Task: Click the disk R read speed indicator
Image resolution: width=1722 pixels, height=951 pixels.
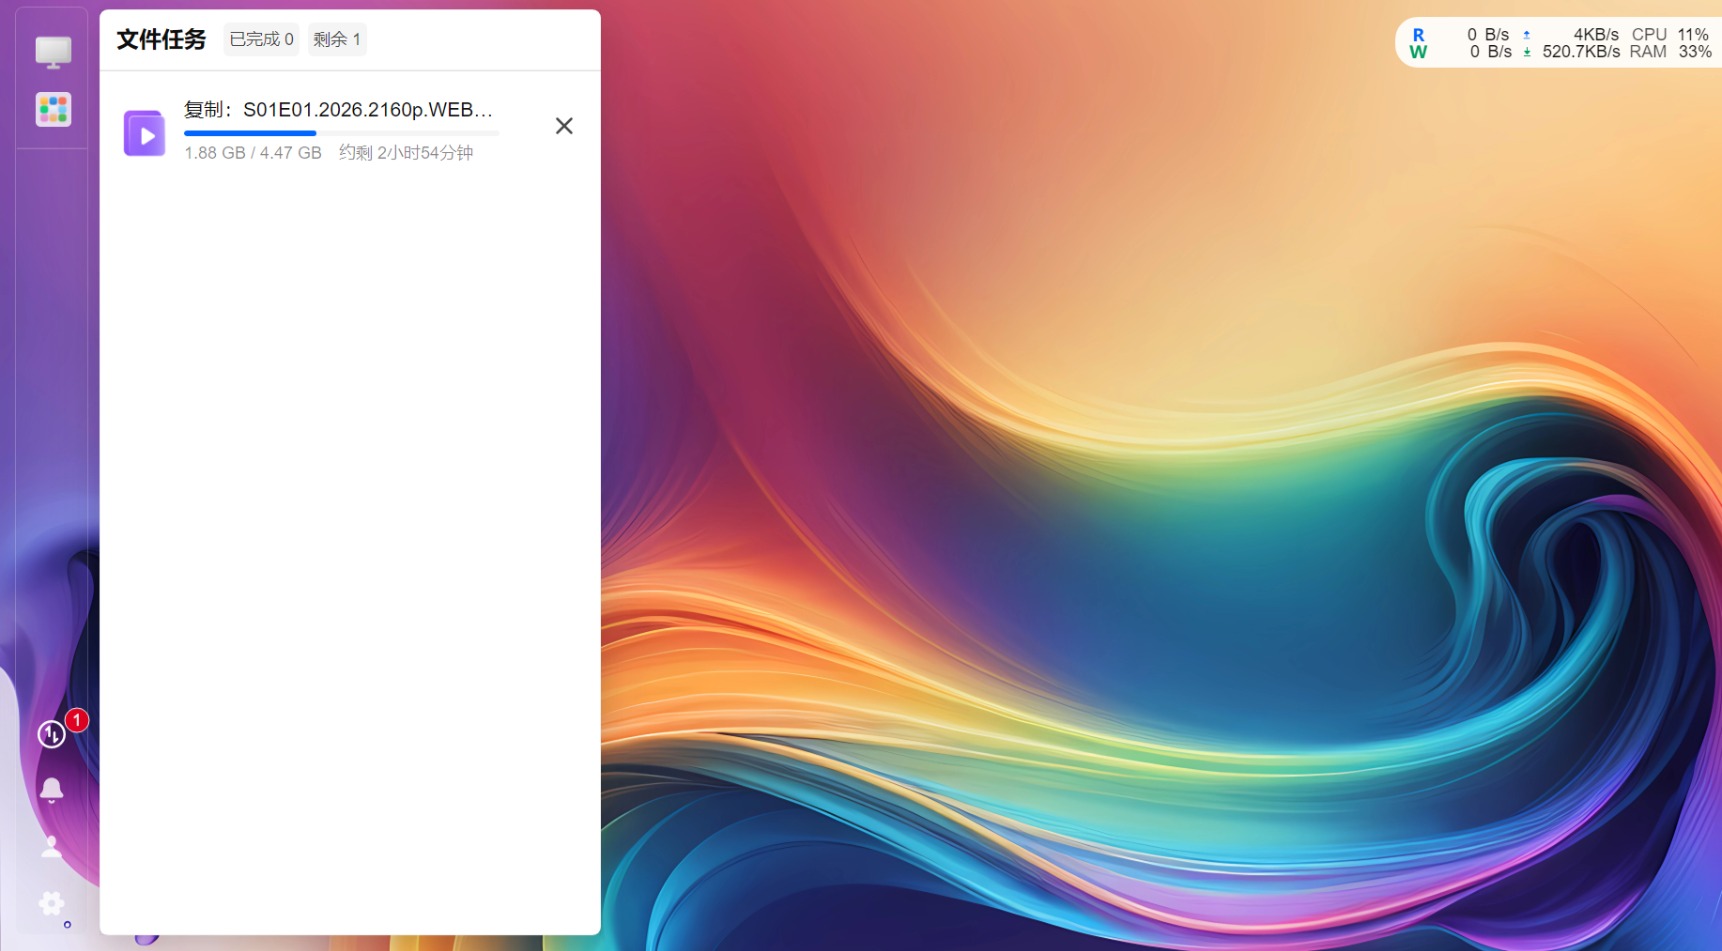Action: [x=1462, y=35]
